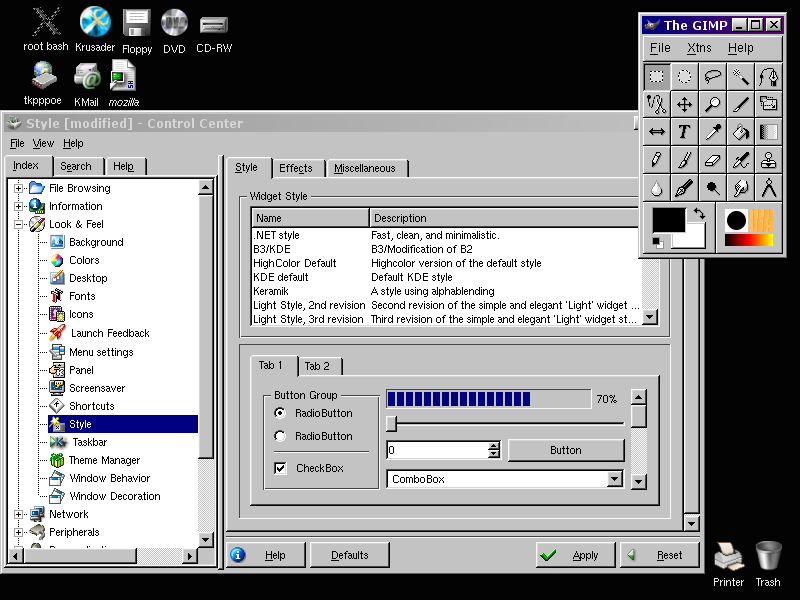This screenshot has height=600, width=800.
Task: Select the Bucket Fill tool
Action: (740, 131)
